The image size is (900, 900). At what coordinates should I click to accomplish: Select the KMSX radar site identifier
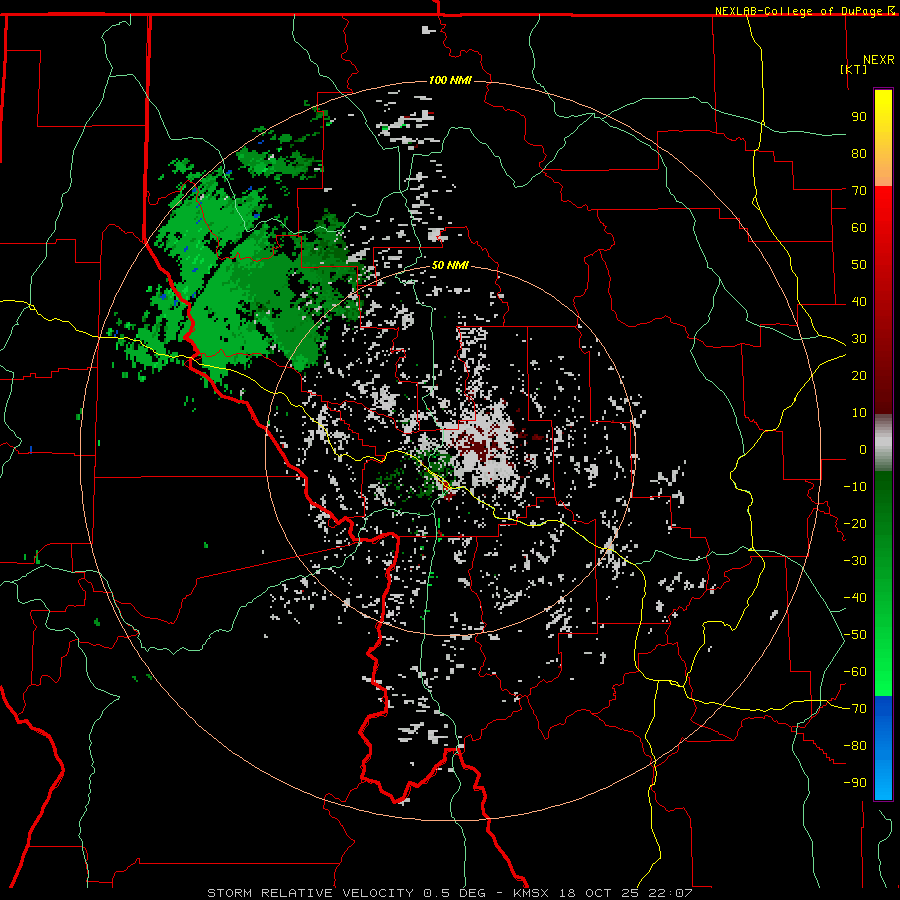(x=531, y=893)
